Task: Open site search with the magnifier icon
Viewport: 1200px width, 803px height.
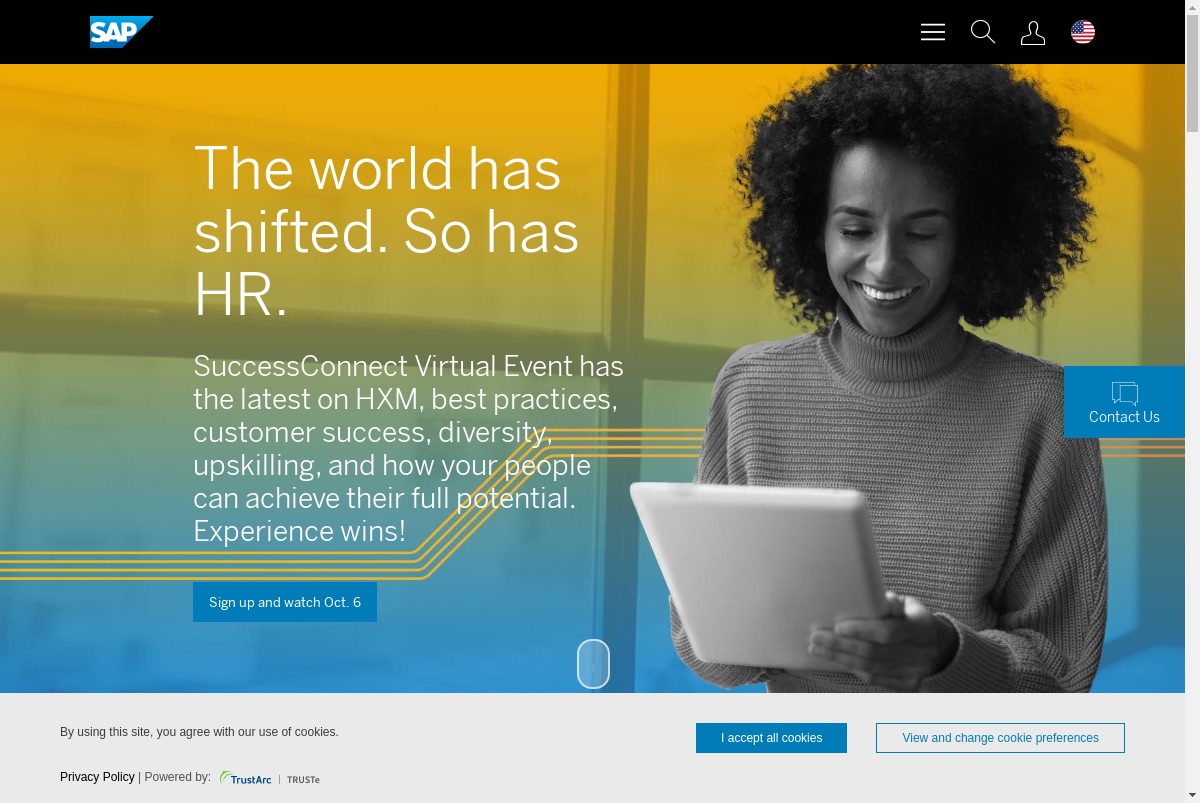Action: (x=983, y=32)
